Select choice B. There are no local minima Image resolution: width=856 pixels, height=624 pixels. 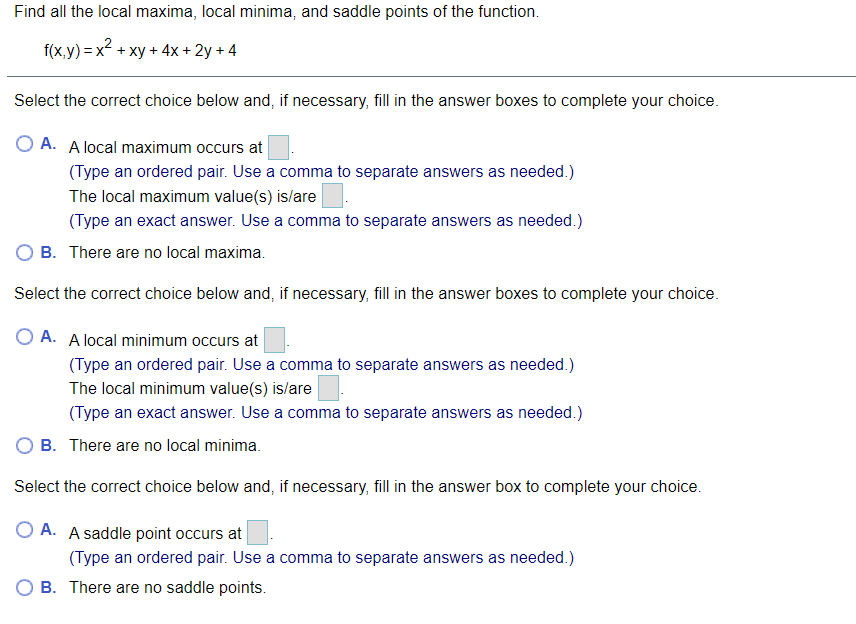[23, 445]
